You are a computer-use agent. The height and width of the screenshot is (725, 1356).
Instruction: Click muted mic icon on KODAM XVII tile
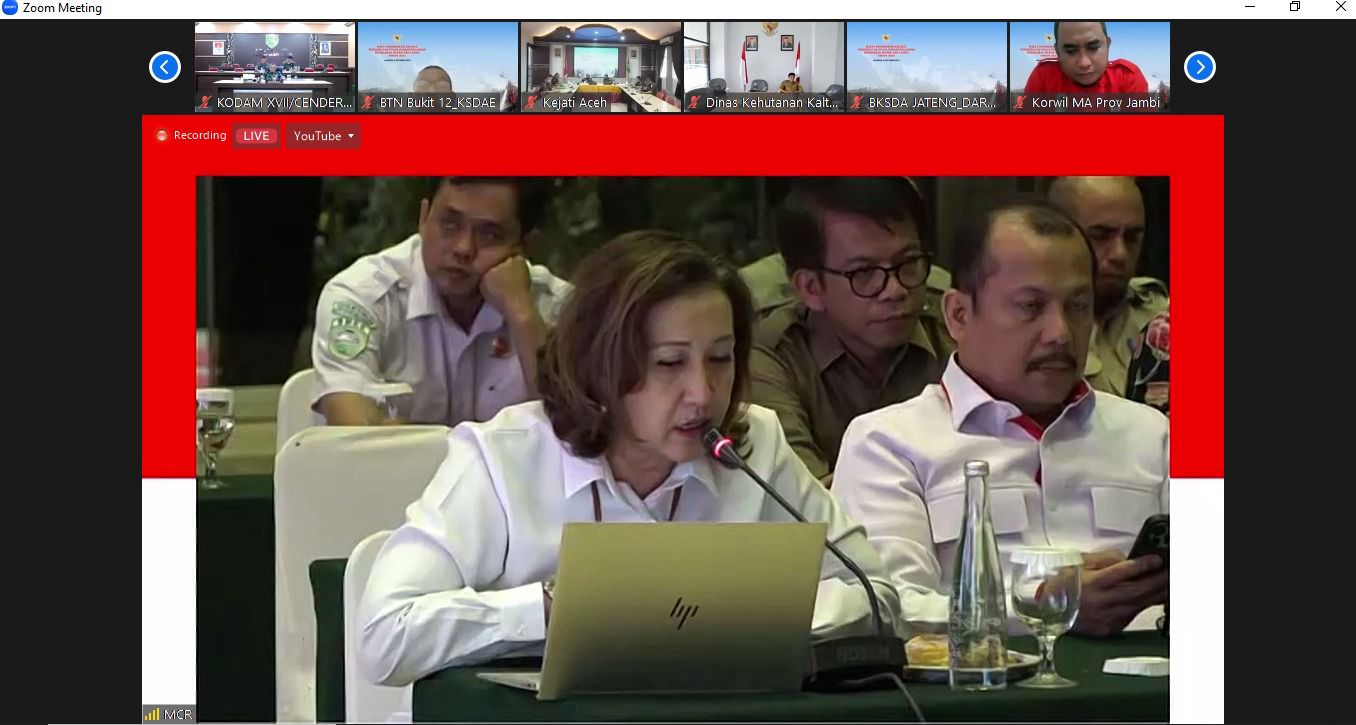[x=206, y=102]
